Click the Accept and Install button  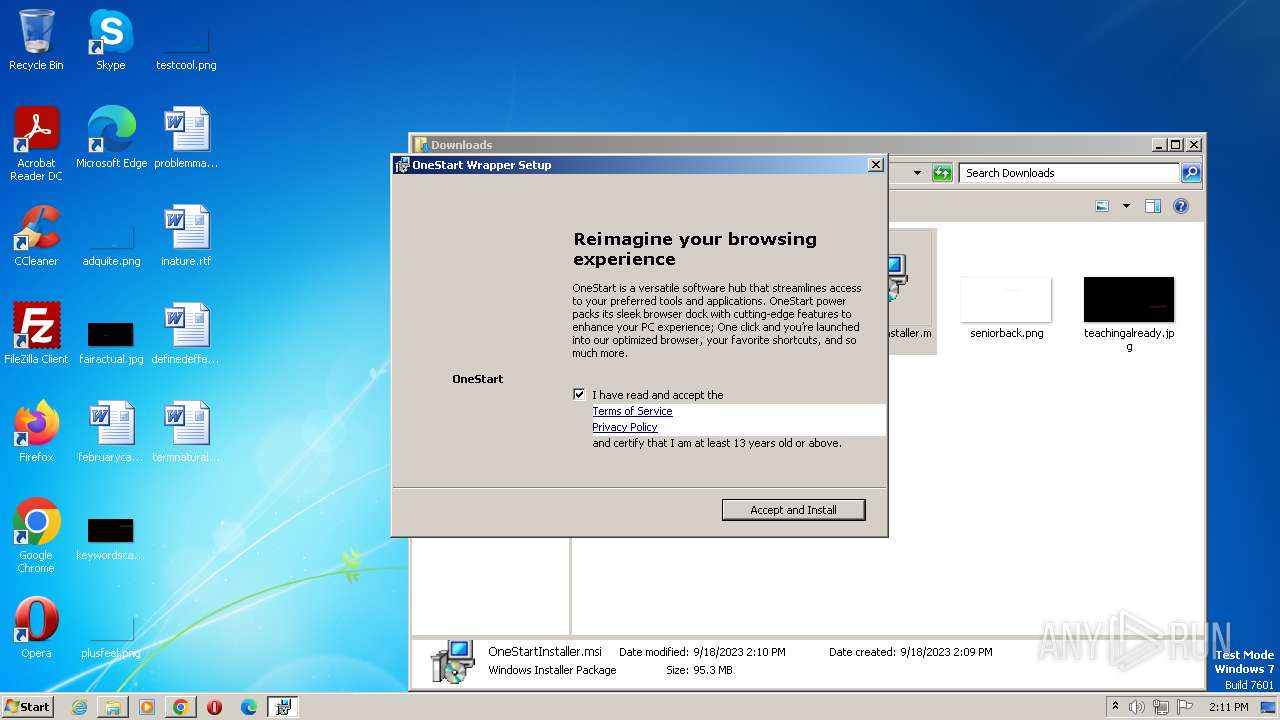pos(793,510)
